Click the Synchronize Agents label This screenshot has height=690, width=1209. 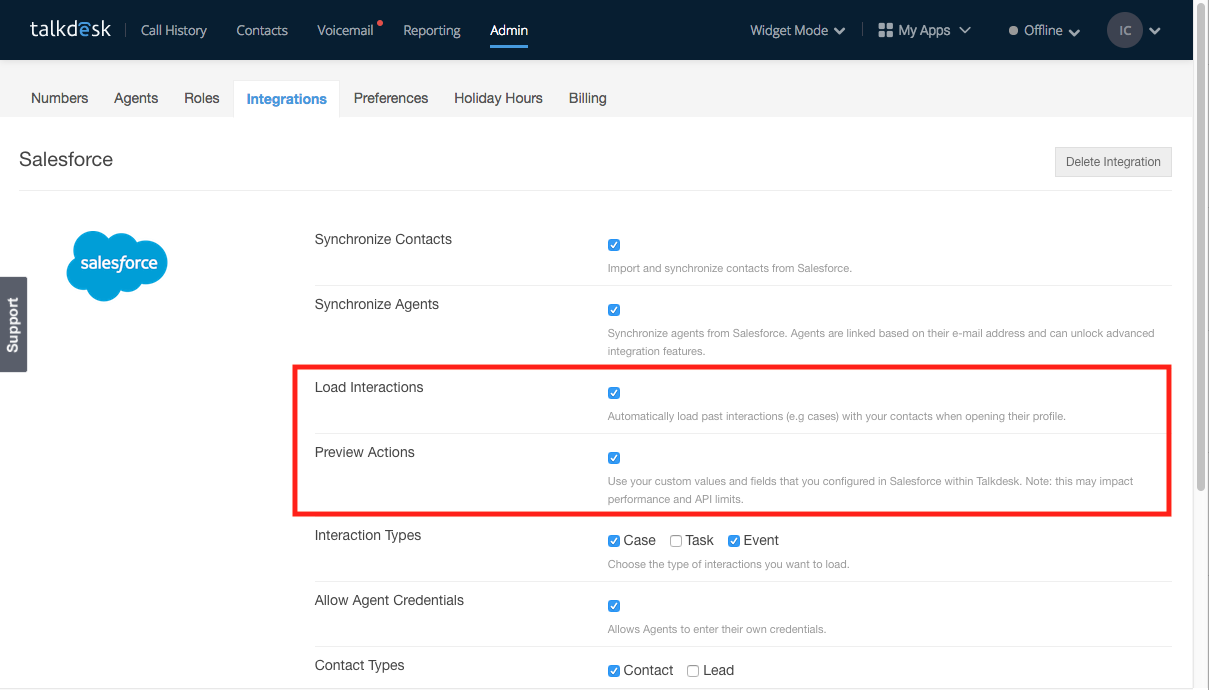click(377, 304)
